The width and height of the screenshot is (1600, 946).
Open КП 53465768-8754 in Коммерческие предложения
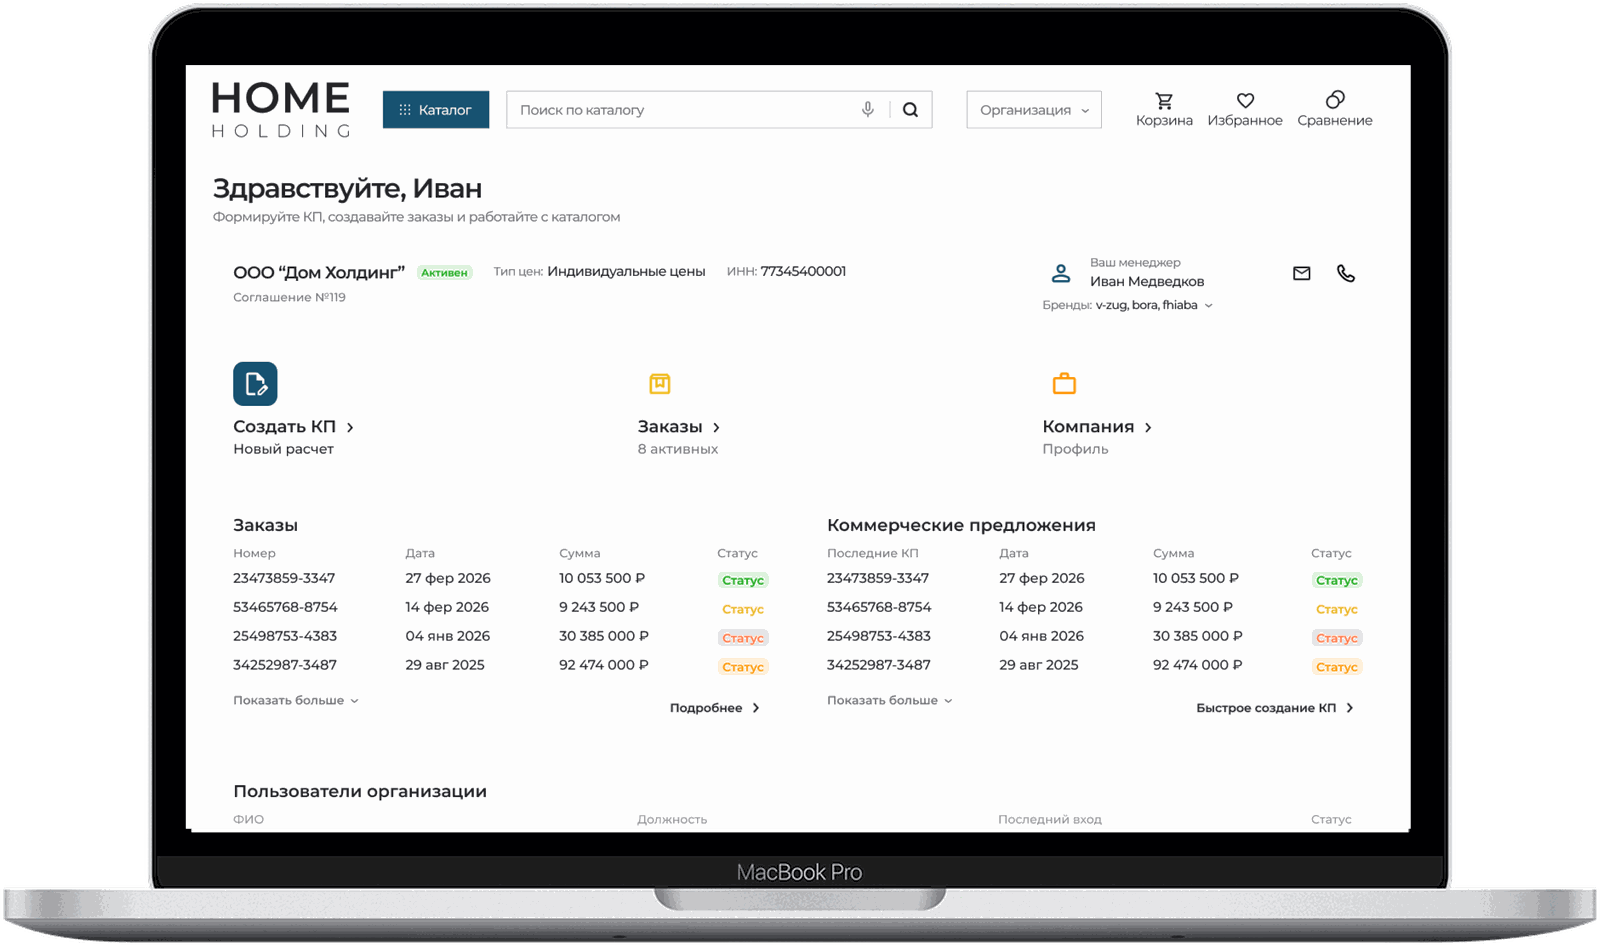click(x=879, y=607)
